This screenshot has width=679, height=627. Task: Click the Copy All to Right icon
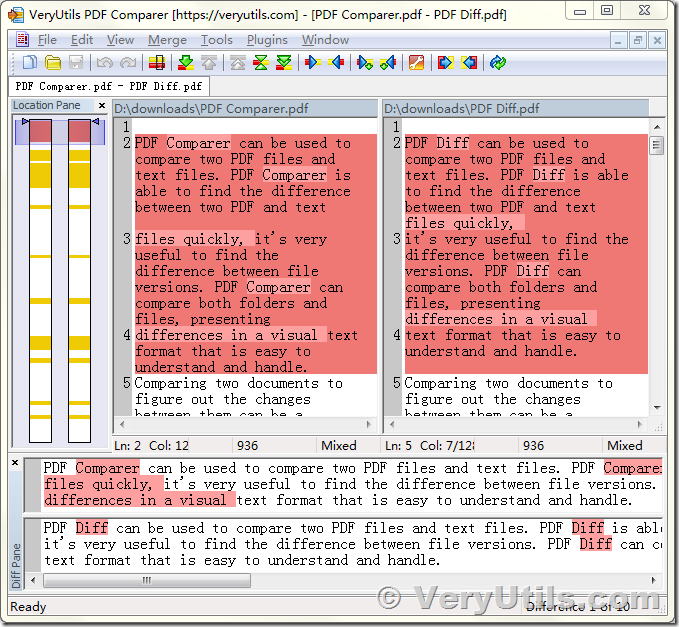point(445,63)
